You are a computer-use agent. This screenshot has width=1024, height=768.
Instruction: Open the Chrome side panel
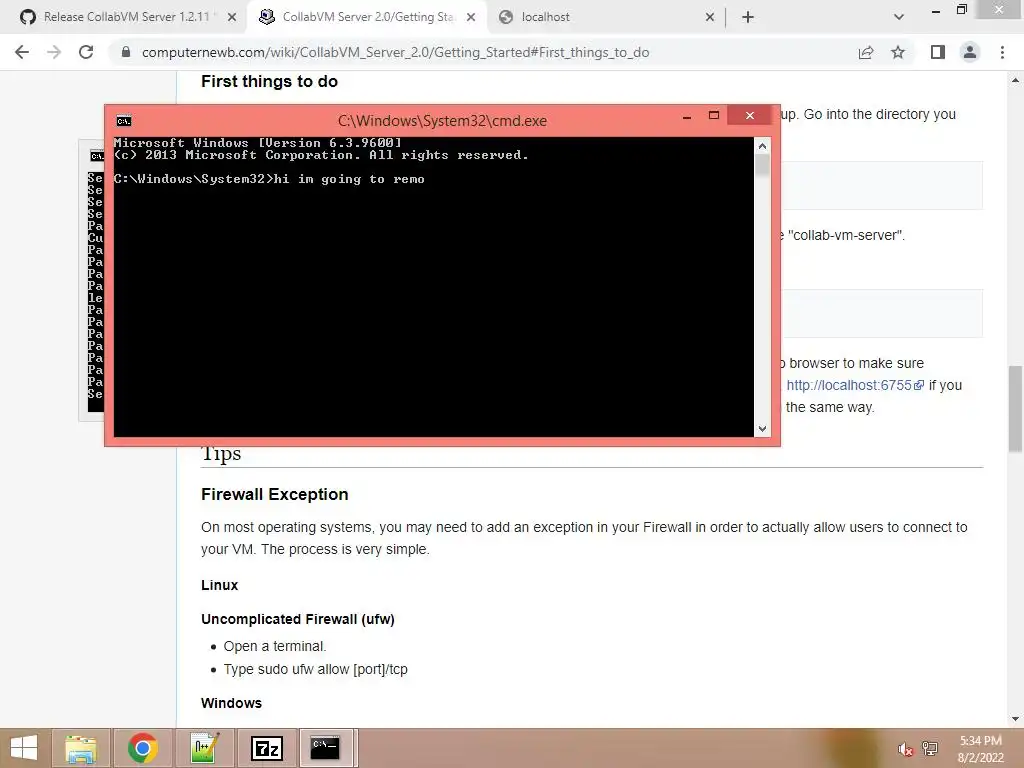(x=938, y=52)
